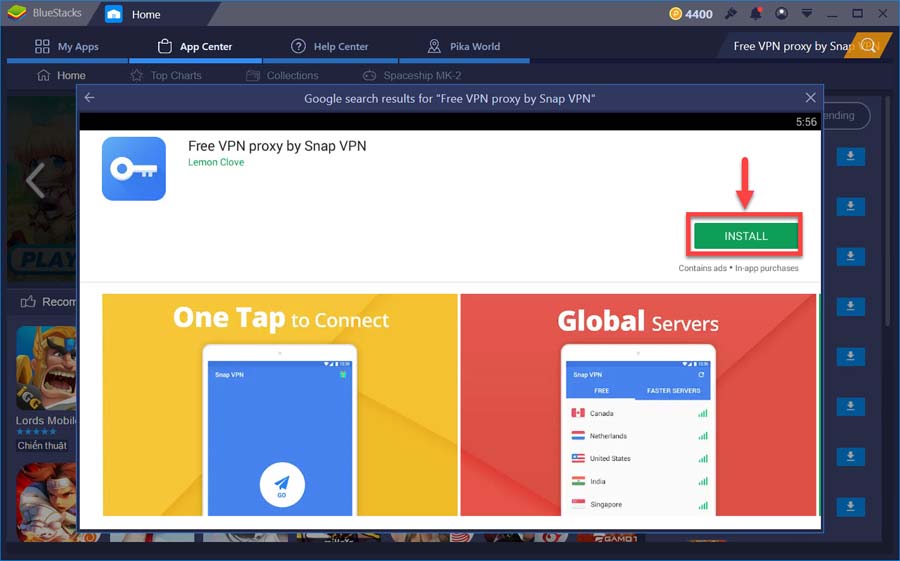Click the first download icon in right list
This screenshot has height=561, width=900.
point(851,157)
